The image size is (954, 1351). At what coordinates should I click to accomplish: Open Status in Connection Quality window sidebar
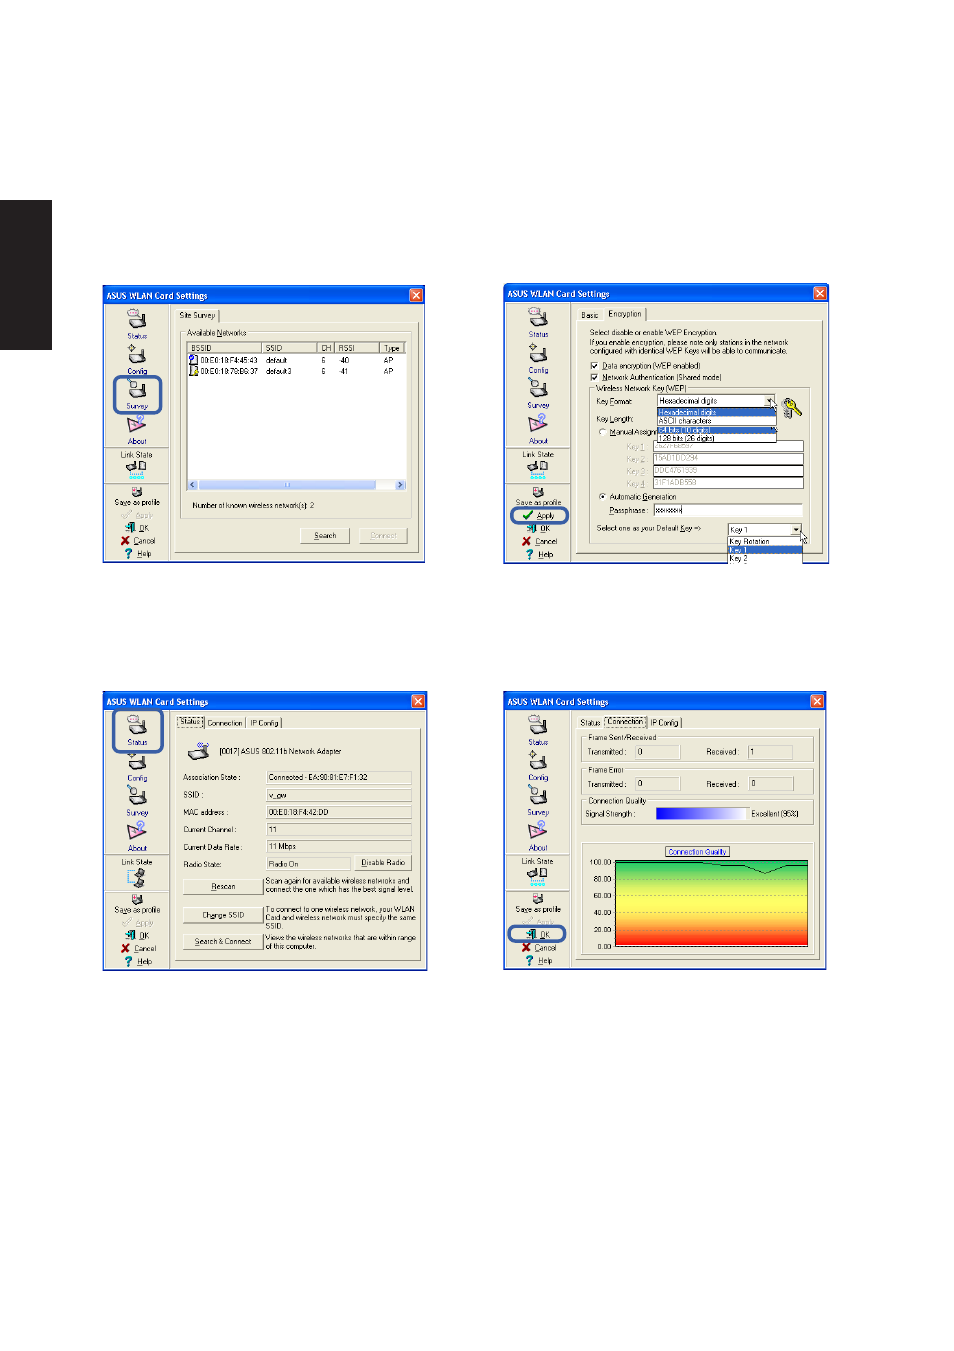tap(538, 731)
